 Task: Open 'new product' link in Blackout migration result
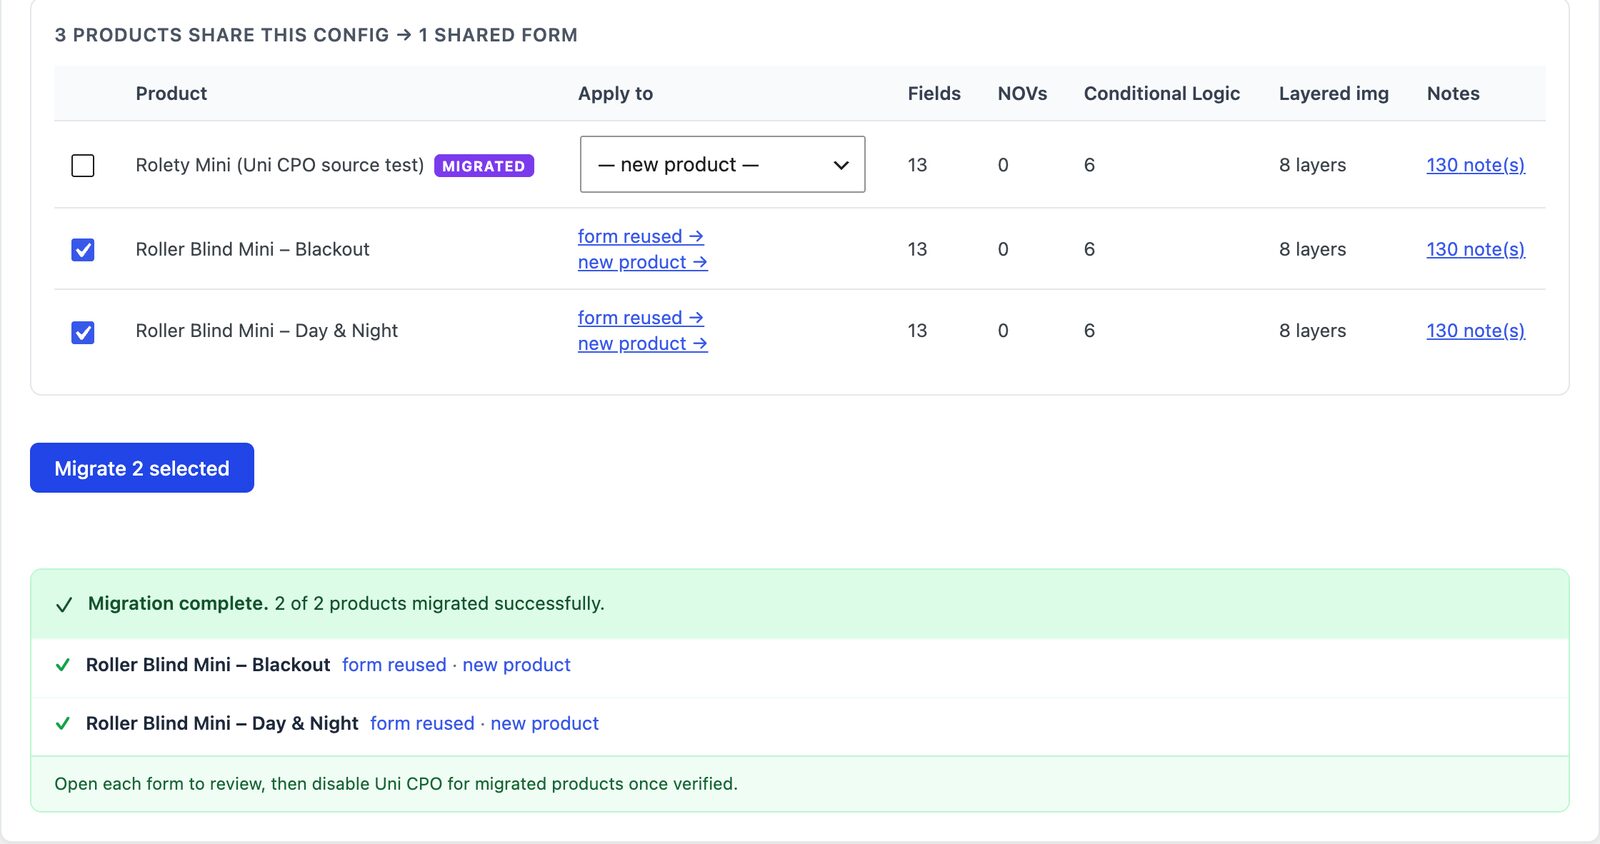coord(516,665)
